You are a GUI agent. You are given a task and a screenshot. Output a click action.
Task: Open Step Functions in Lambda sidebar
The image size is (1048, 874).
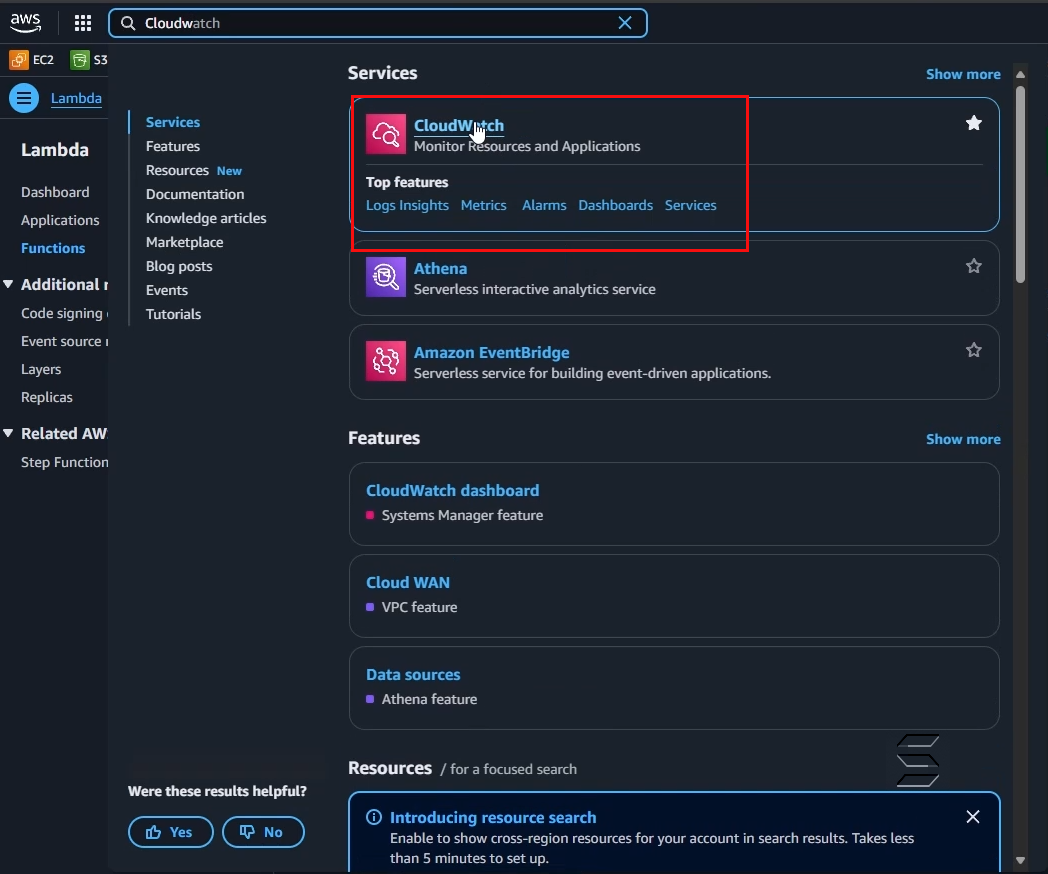tap(64, 462)
